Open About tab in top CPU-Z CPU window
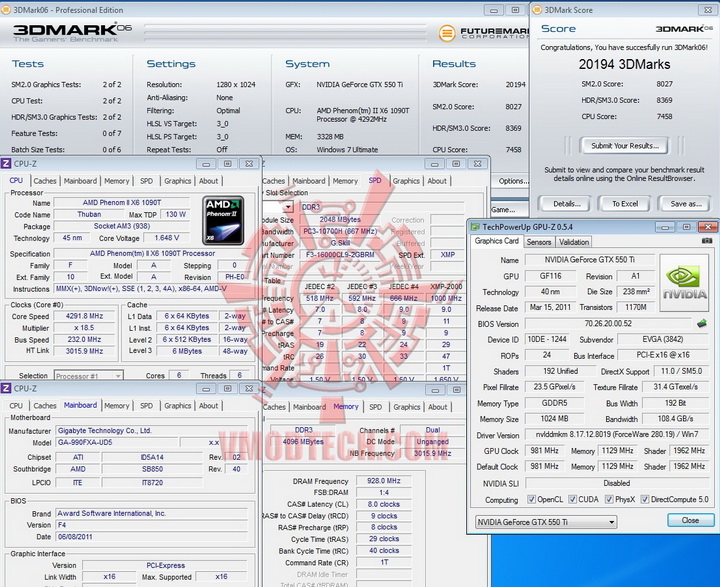The image size is (720, 587). point(208,181)
